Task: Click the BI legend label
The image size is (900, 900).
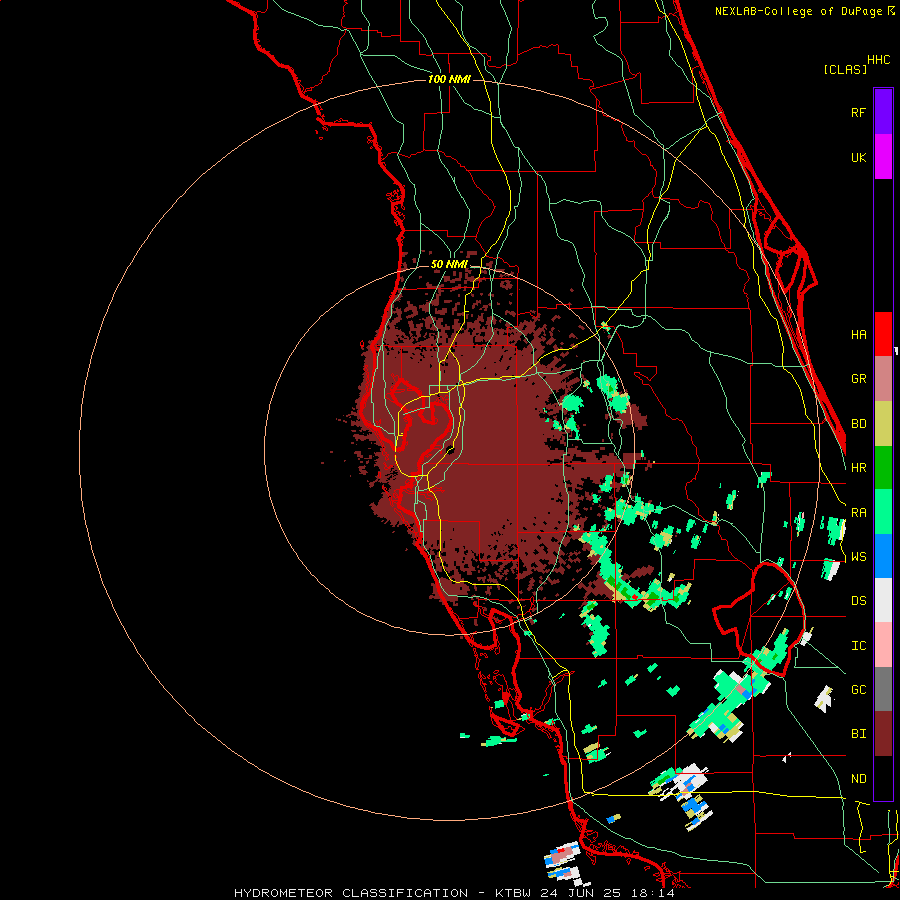Action: [x=858, y=734]
